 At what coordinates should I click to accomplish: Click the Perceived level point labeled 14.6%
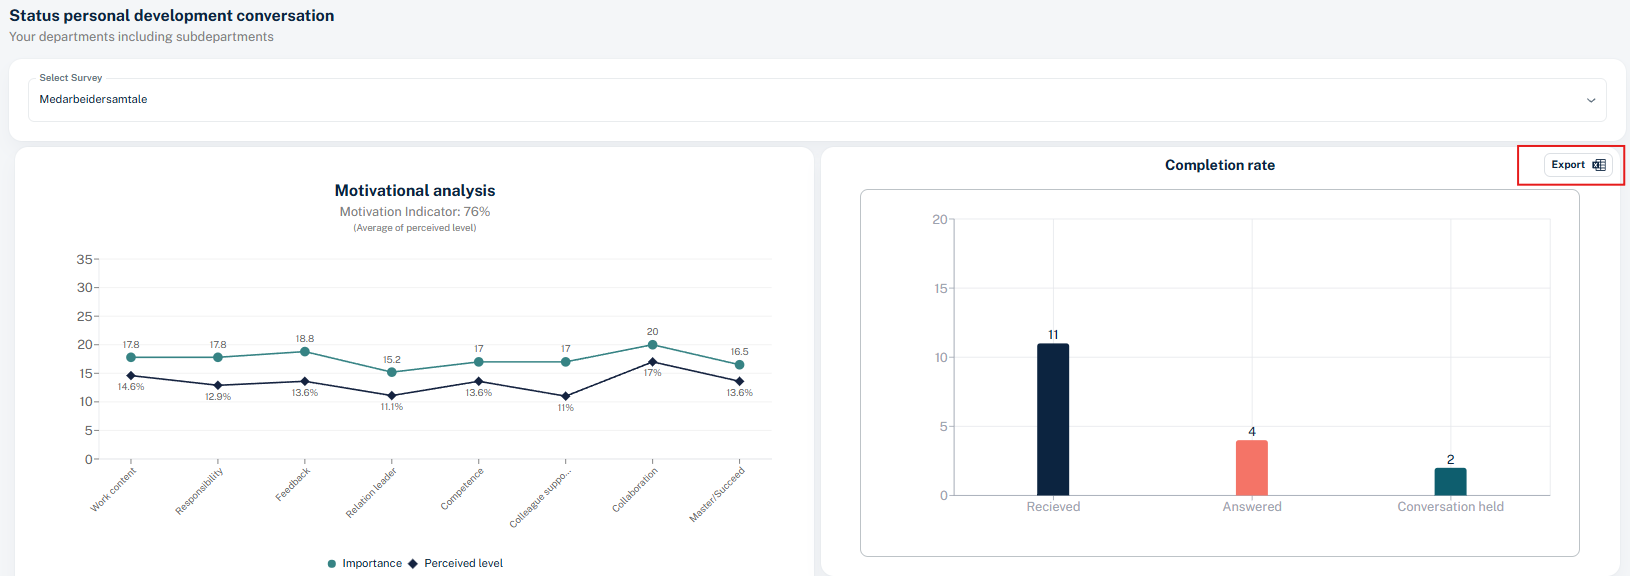pyautogui.click(x=131, y=376)
